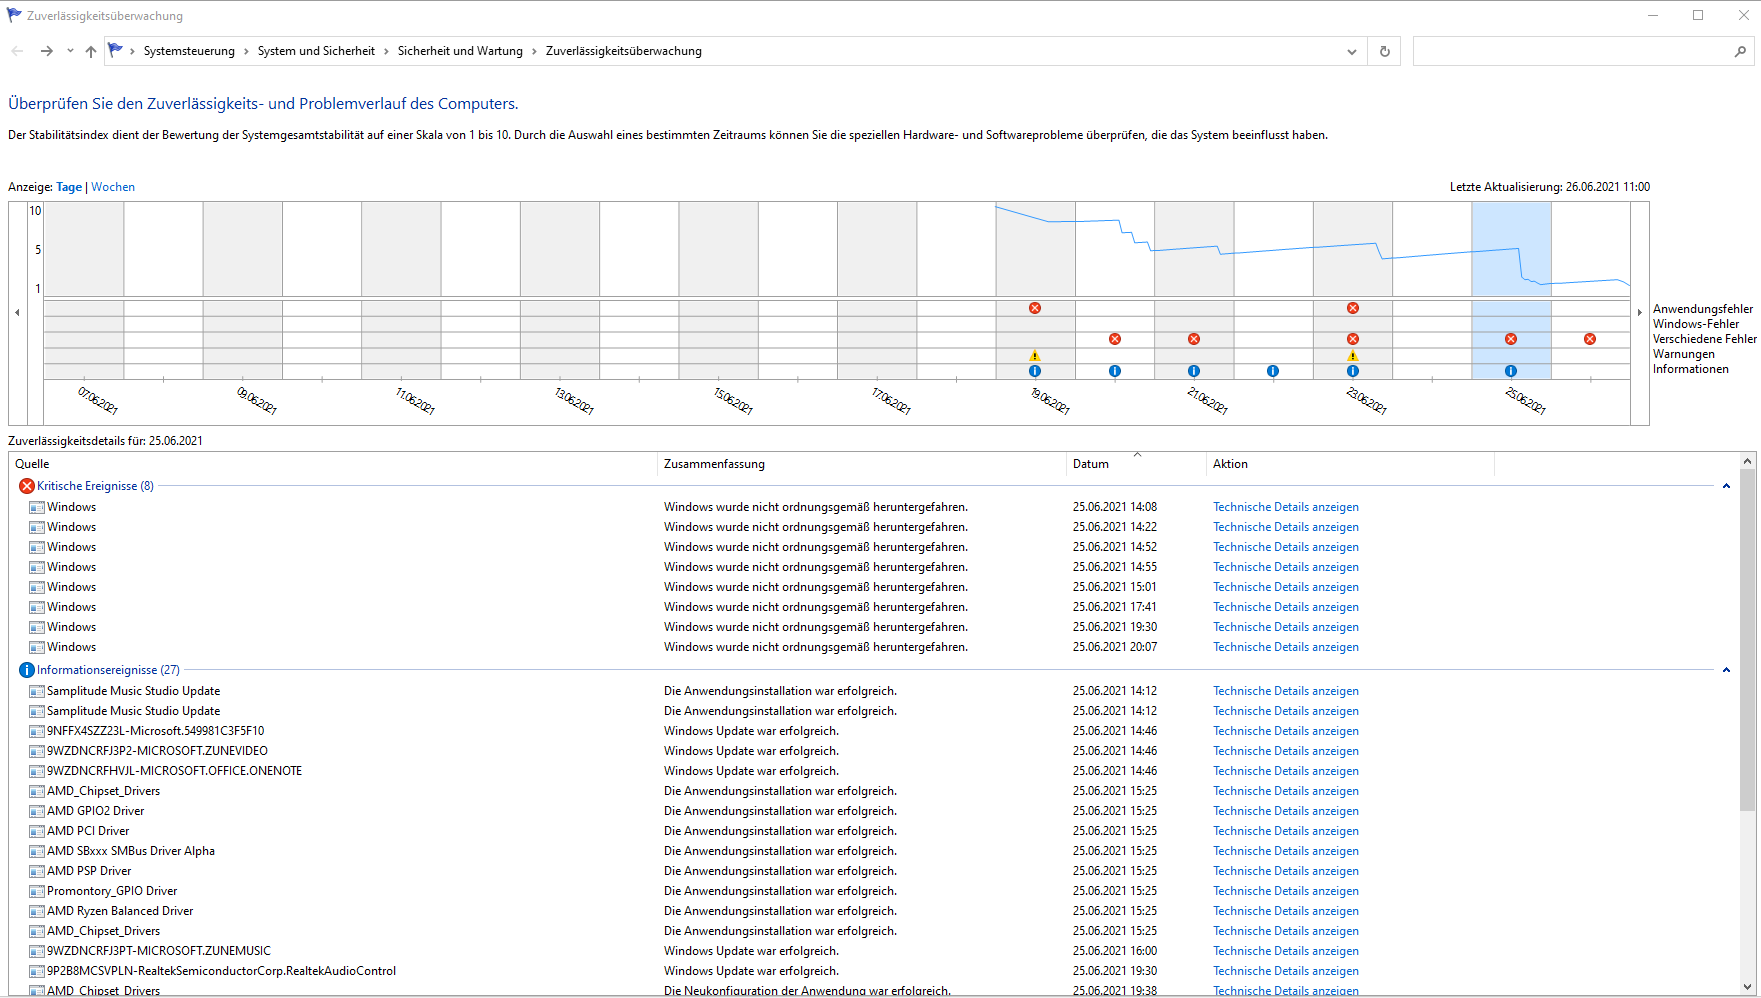Select the Verschiedene Fehler icon on 23.06.2021

[x=1353, y=339]
